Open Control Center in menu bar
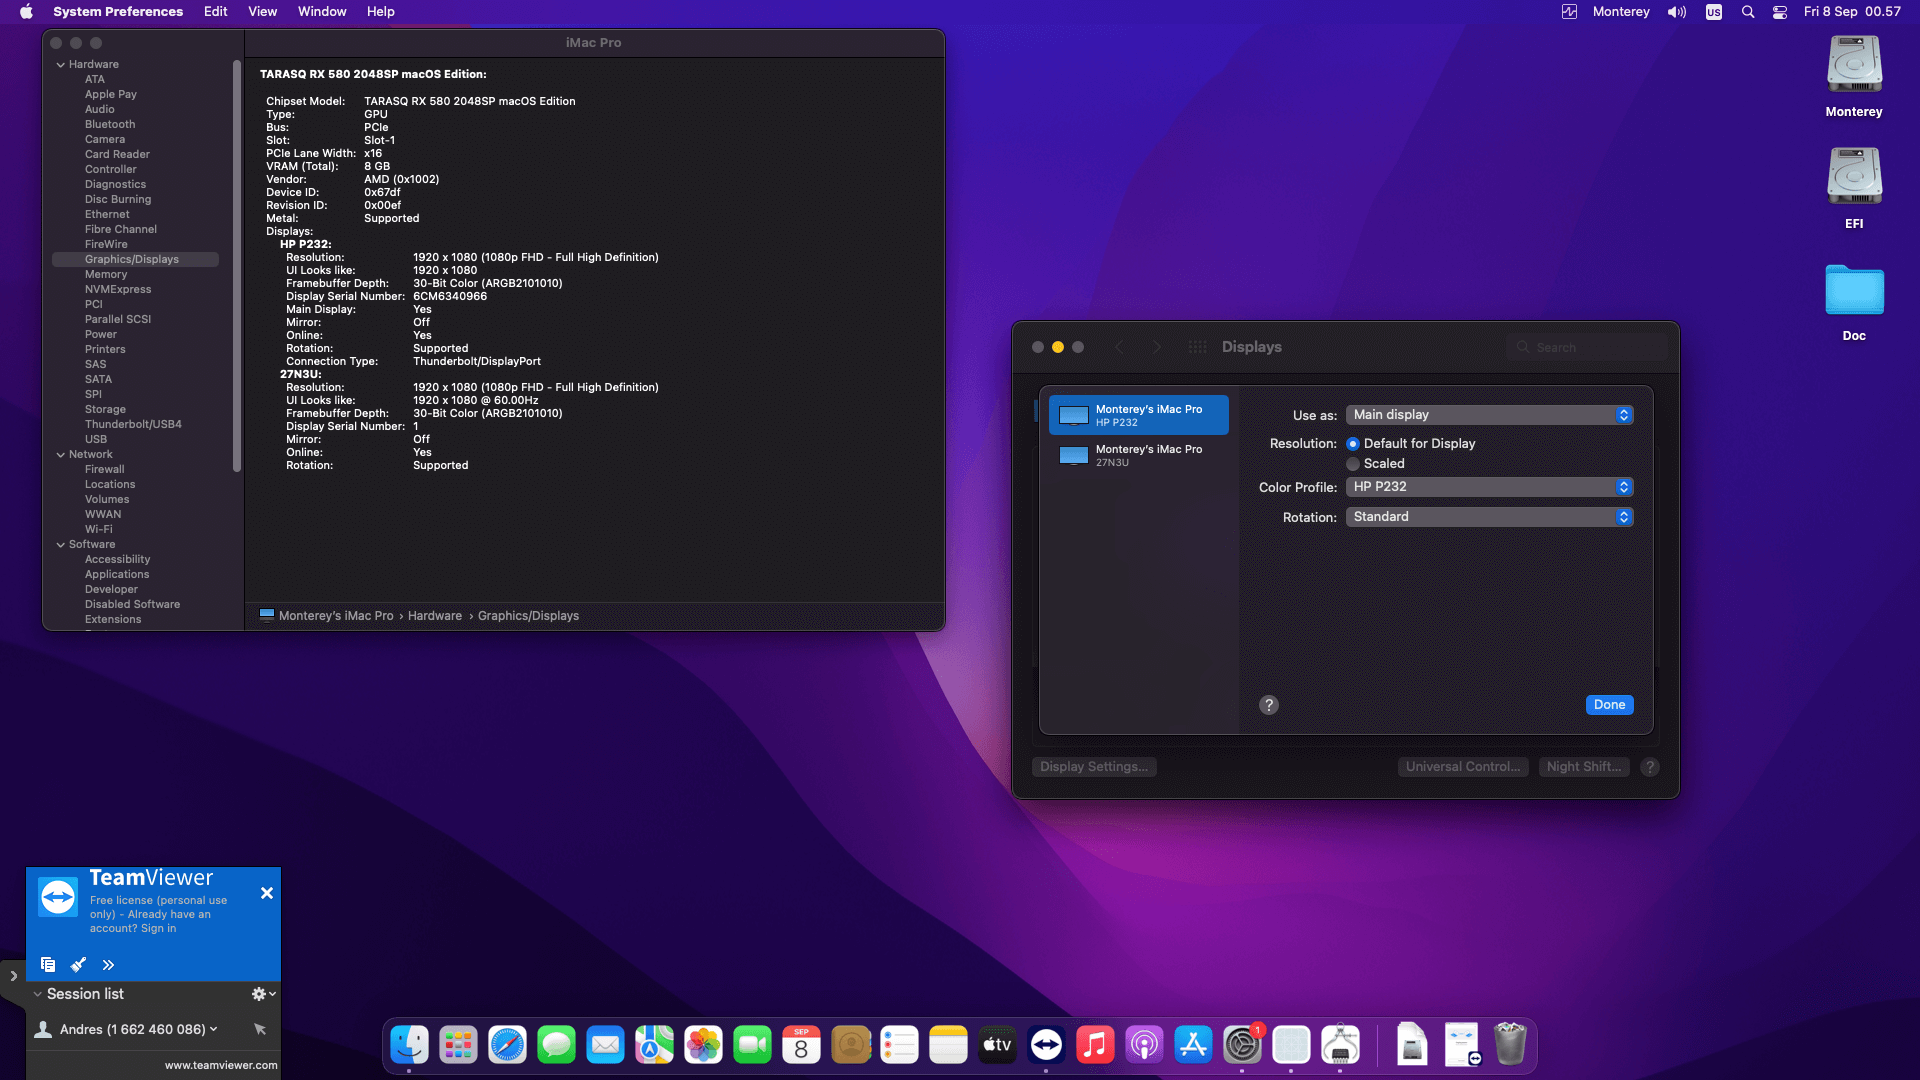 tap(1780, 12)
